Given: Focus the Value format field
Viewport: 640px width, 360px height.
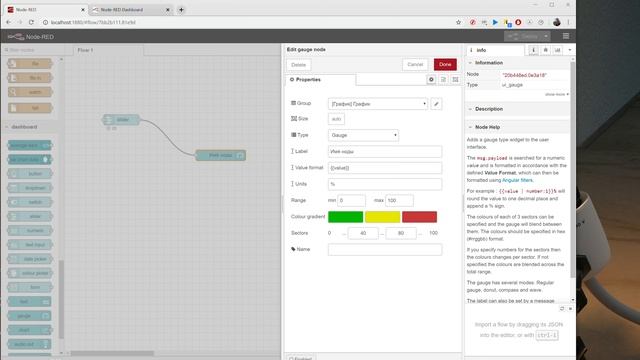Looking at the screenshot, I should [x=385, y=168].
